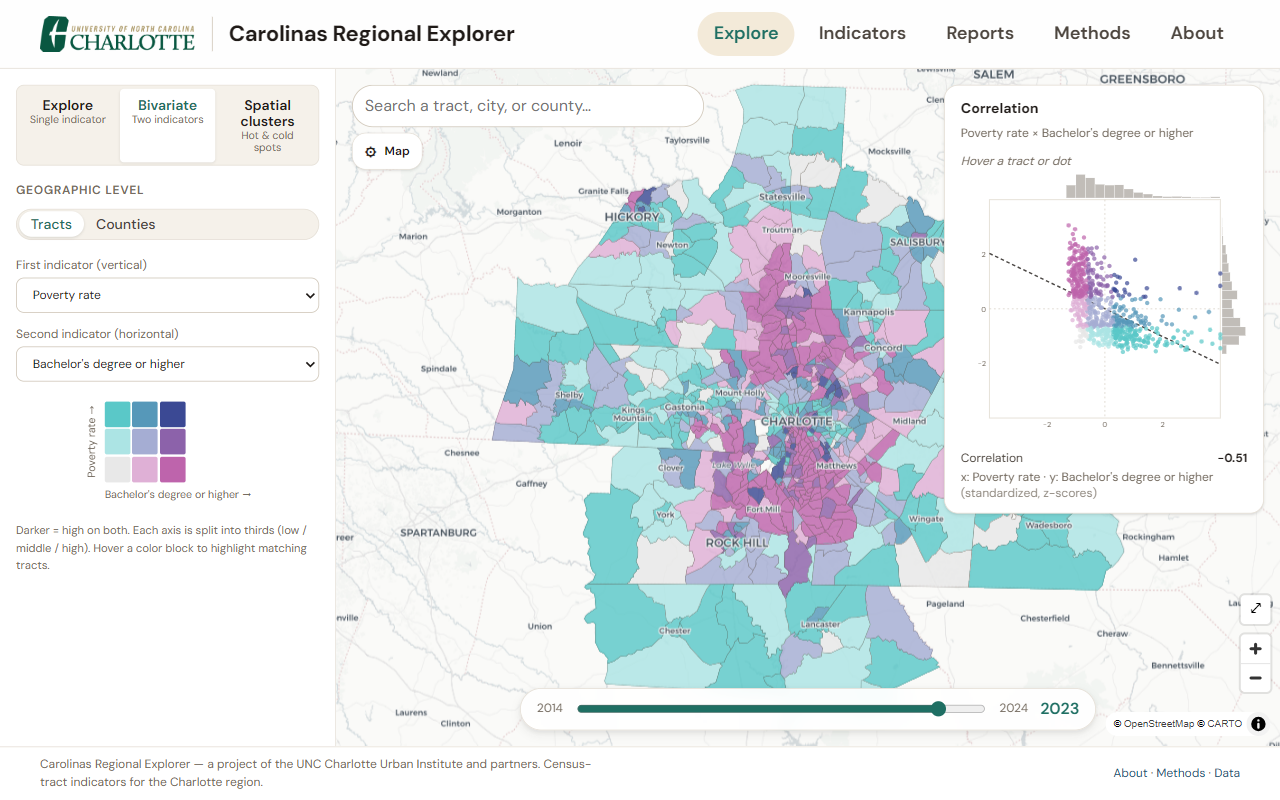Switch geographic level to Tracts
Image resolution: width=1280 pixels, height=800 pixels.
pyautogui.click(x=51, y=224)
